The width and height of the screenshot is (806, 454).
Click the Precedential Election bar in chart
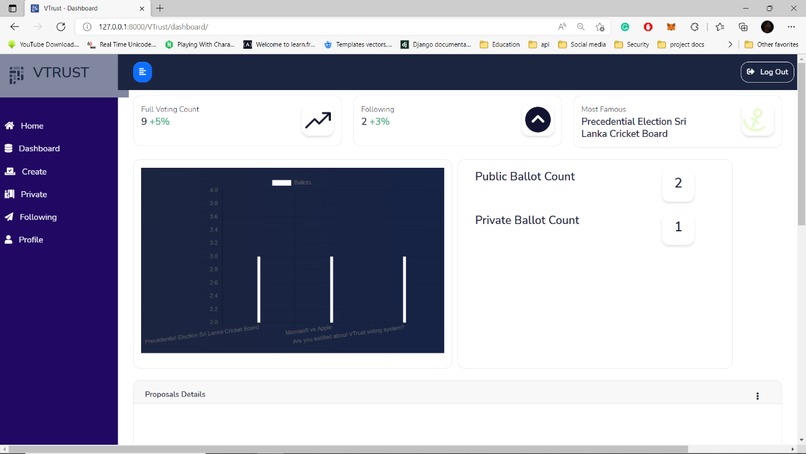click(x=259, y=289)
